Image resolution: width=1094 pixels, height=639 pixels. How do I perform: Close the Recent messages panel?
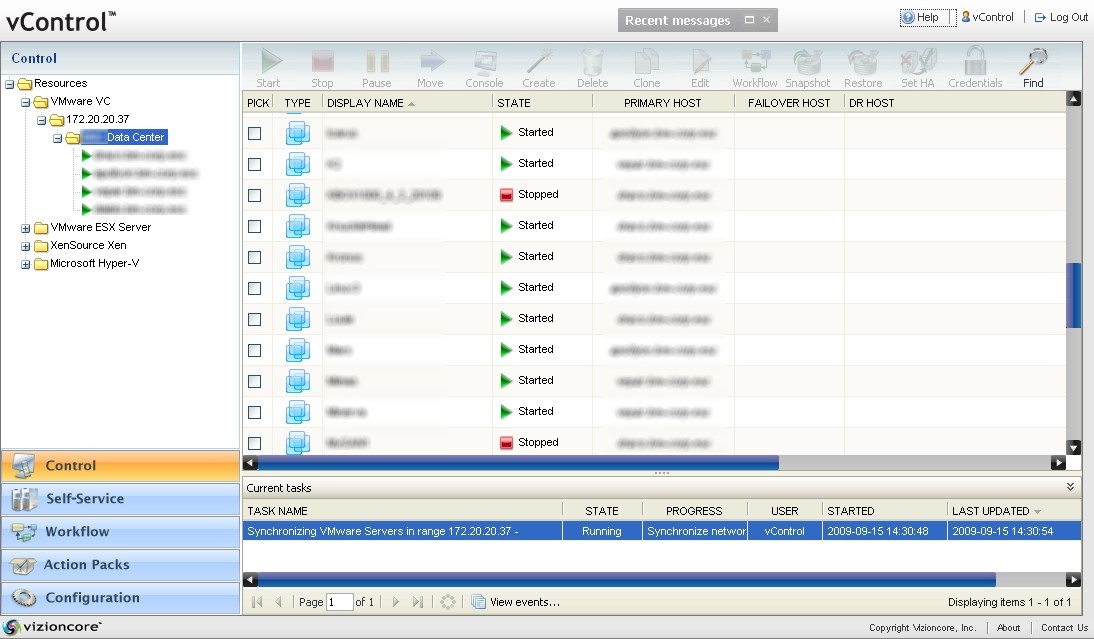tap(766, 20)
